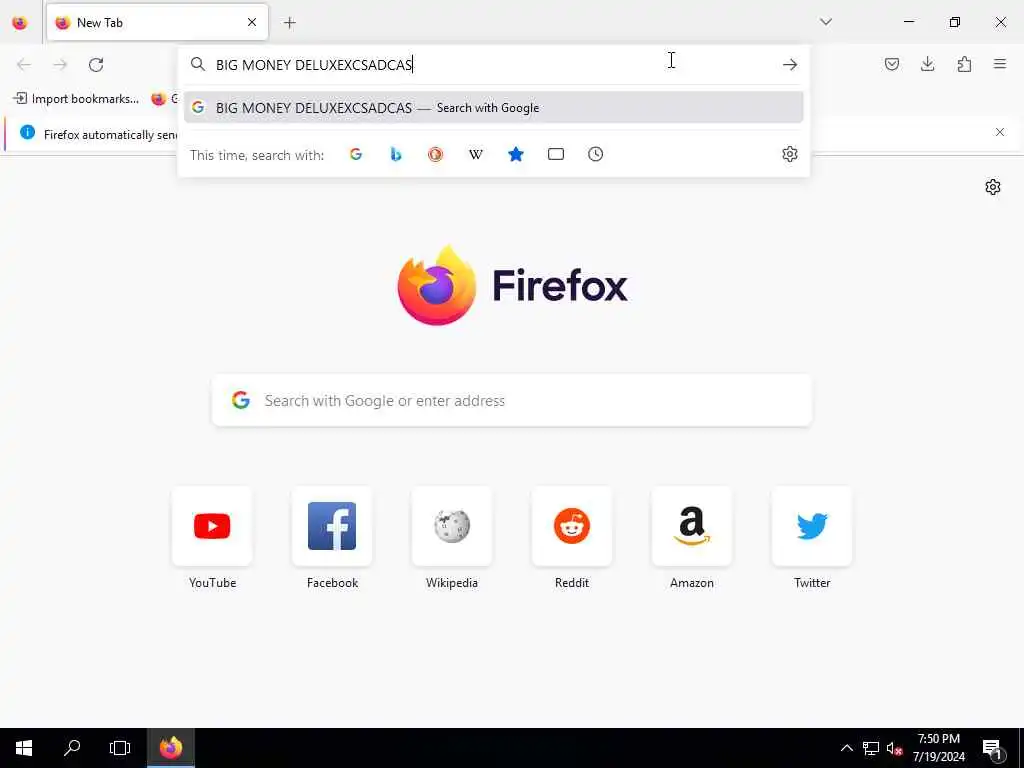Viewport: 1024px width, 768px height.
Task: Select the Search with Google suggestion
Action: (493, 108)
